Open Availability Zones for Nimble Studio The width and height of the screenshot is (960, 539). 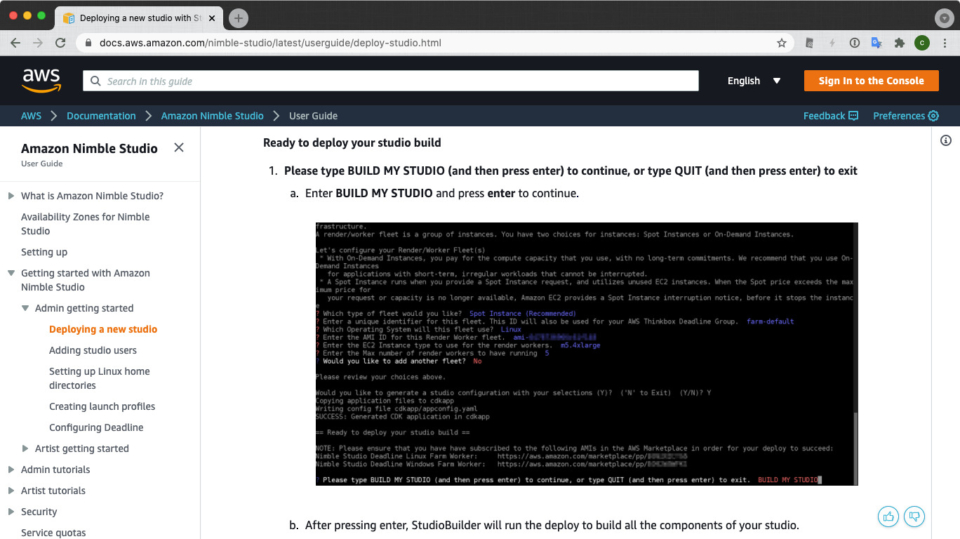point(85,224)
